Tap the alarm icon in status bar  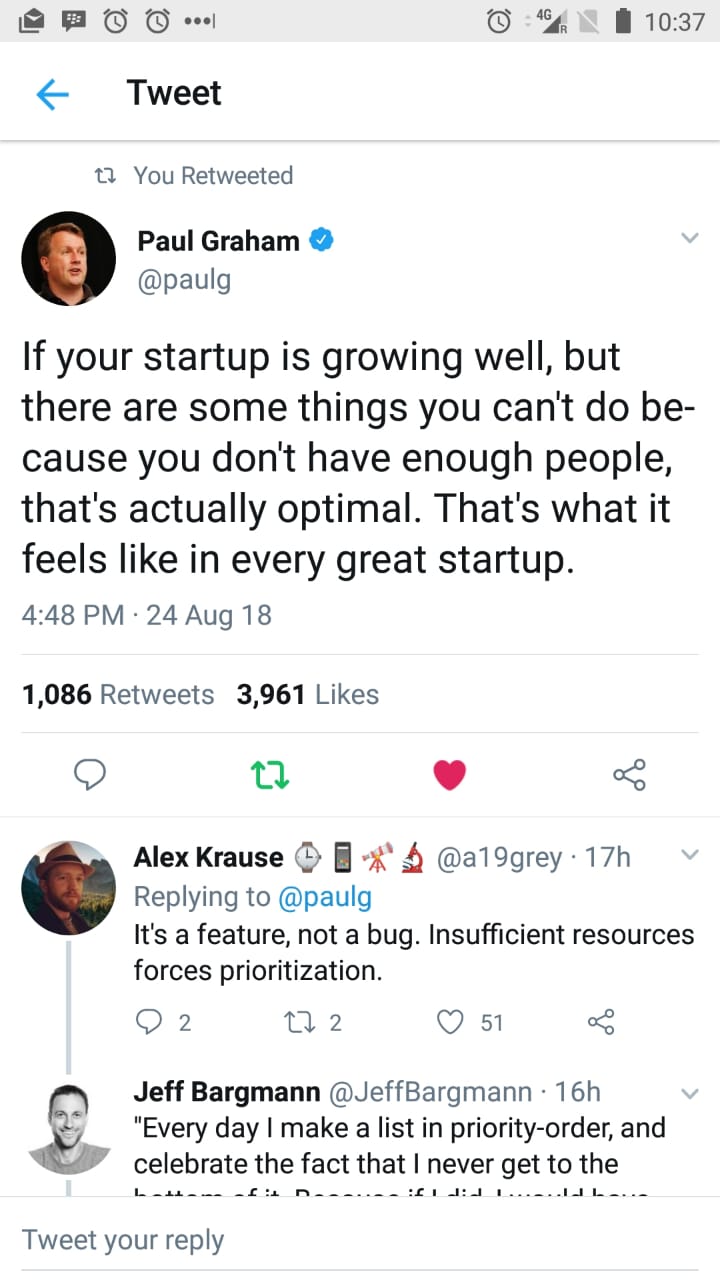tap(498, 21)
